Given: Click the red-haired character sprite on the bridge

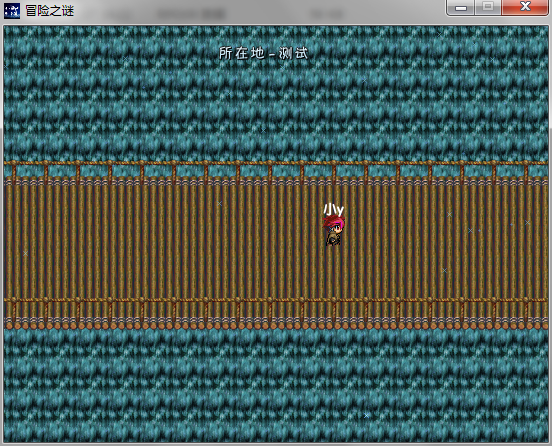Looking at the screenshot, I should (333, 230).
